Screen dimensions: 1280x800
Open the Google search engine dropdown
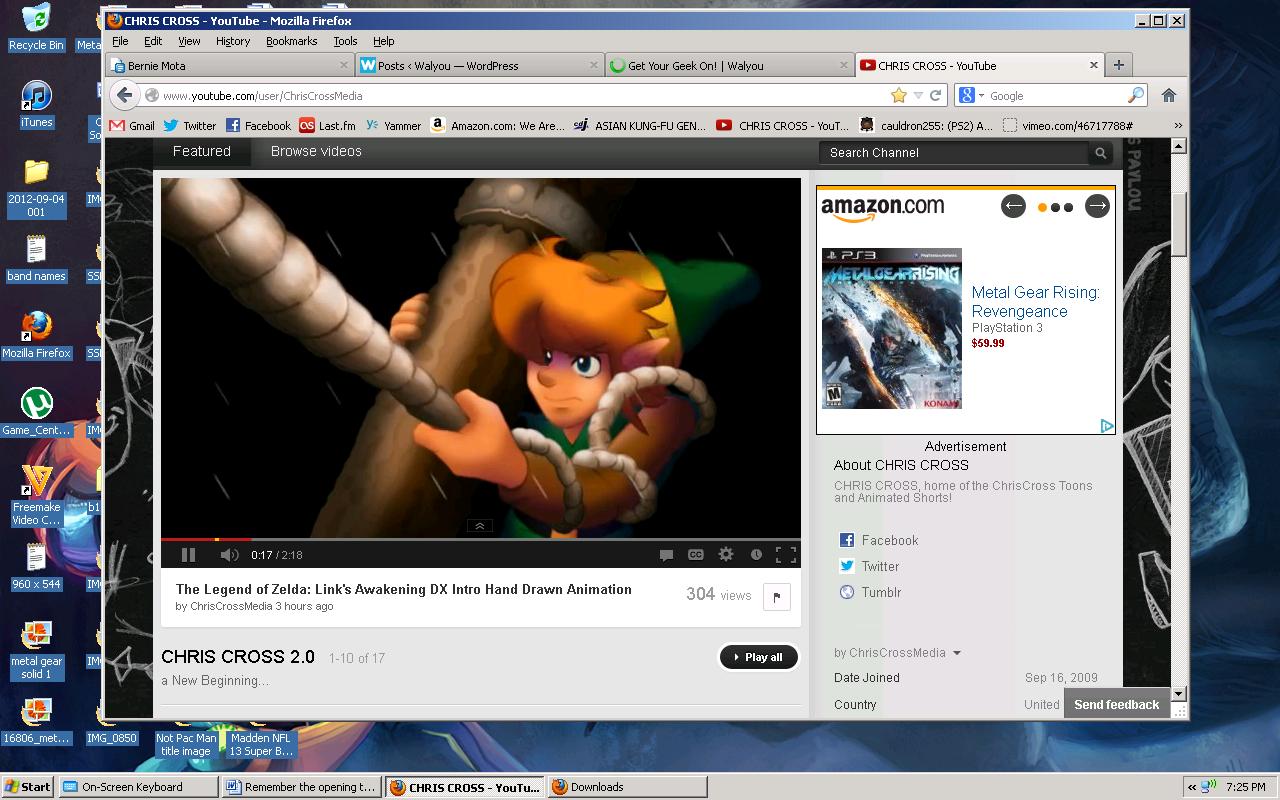coord(972,96)
